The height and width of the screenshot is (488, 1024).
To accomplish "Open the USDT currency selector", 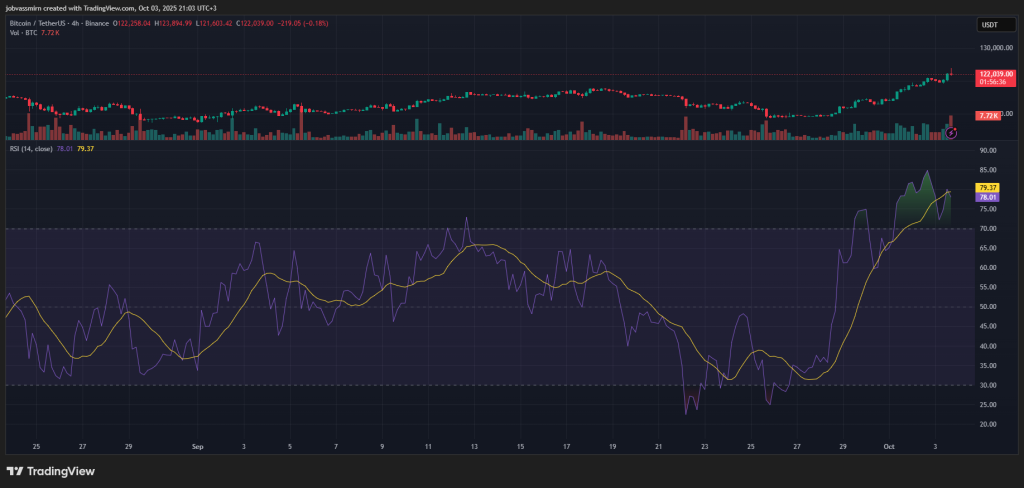I will click(990, 26).
